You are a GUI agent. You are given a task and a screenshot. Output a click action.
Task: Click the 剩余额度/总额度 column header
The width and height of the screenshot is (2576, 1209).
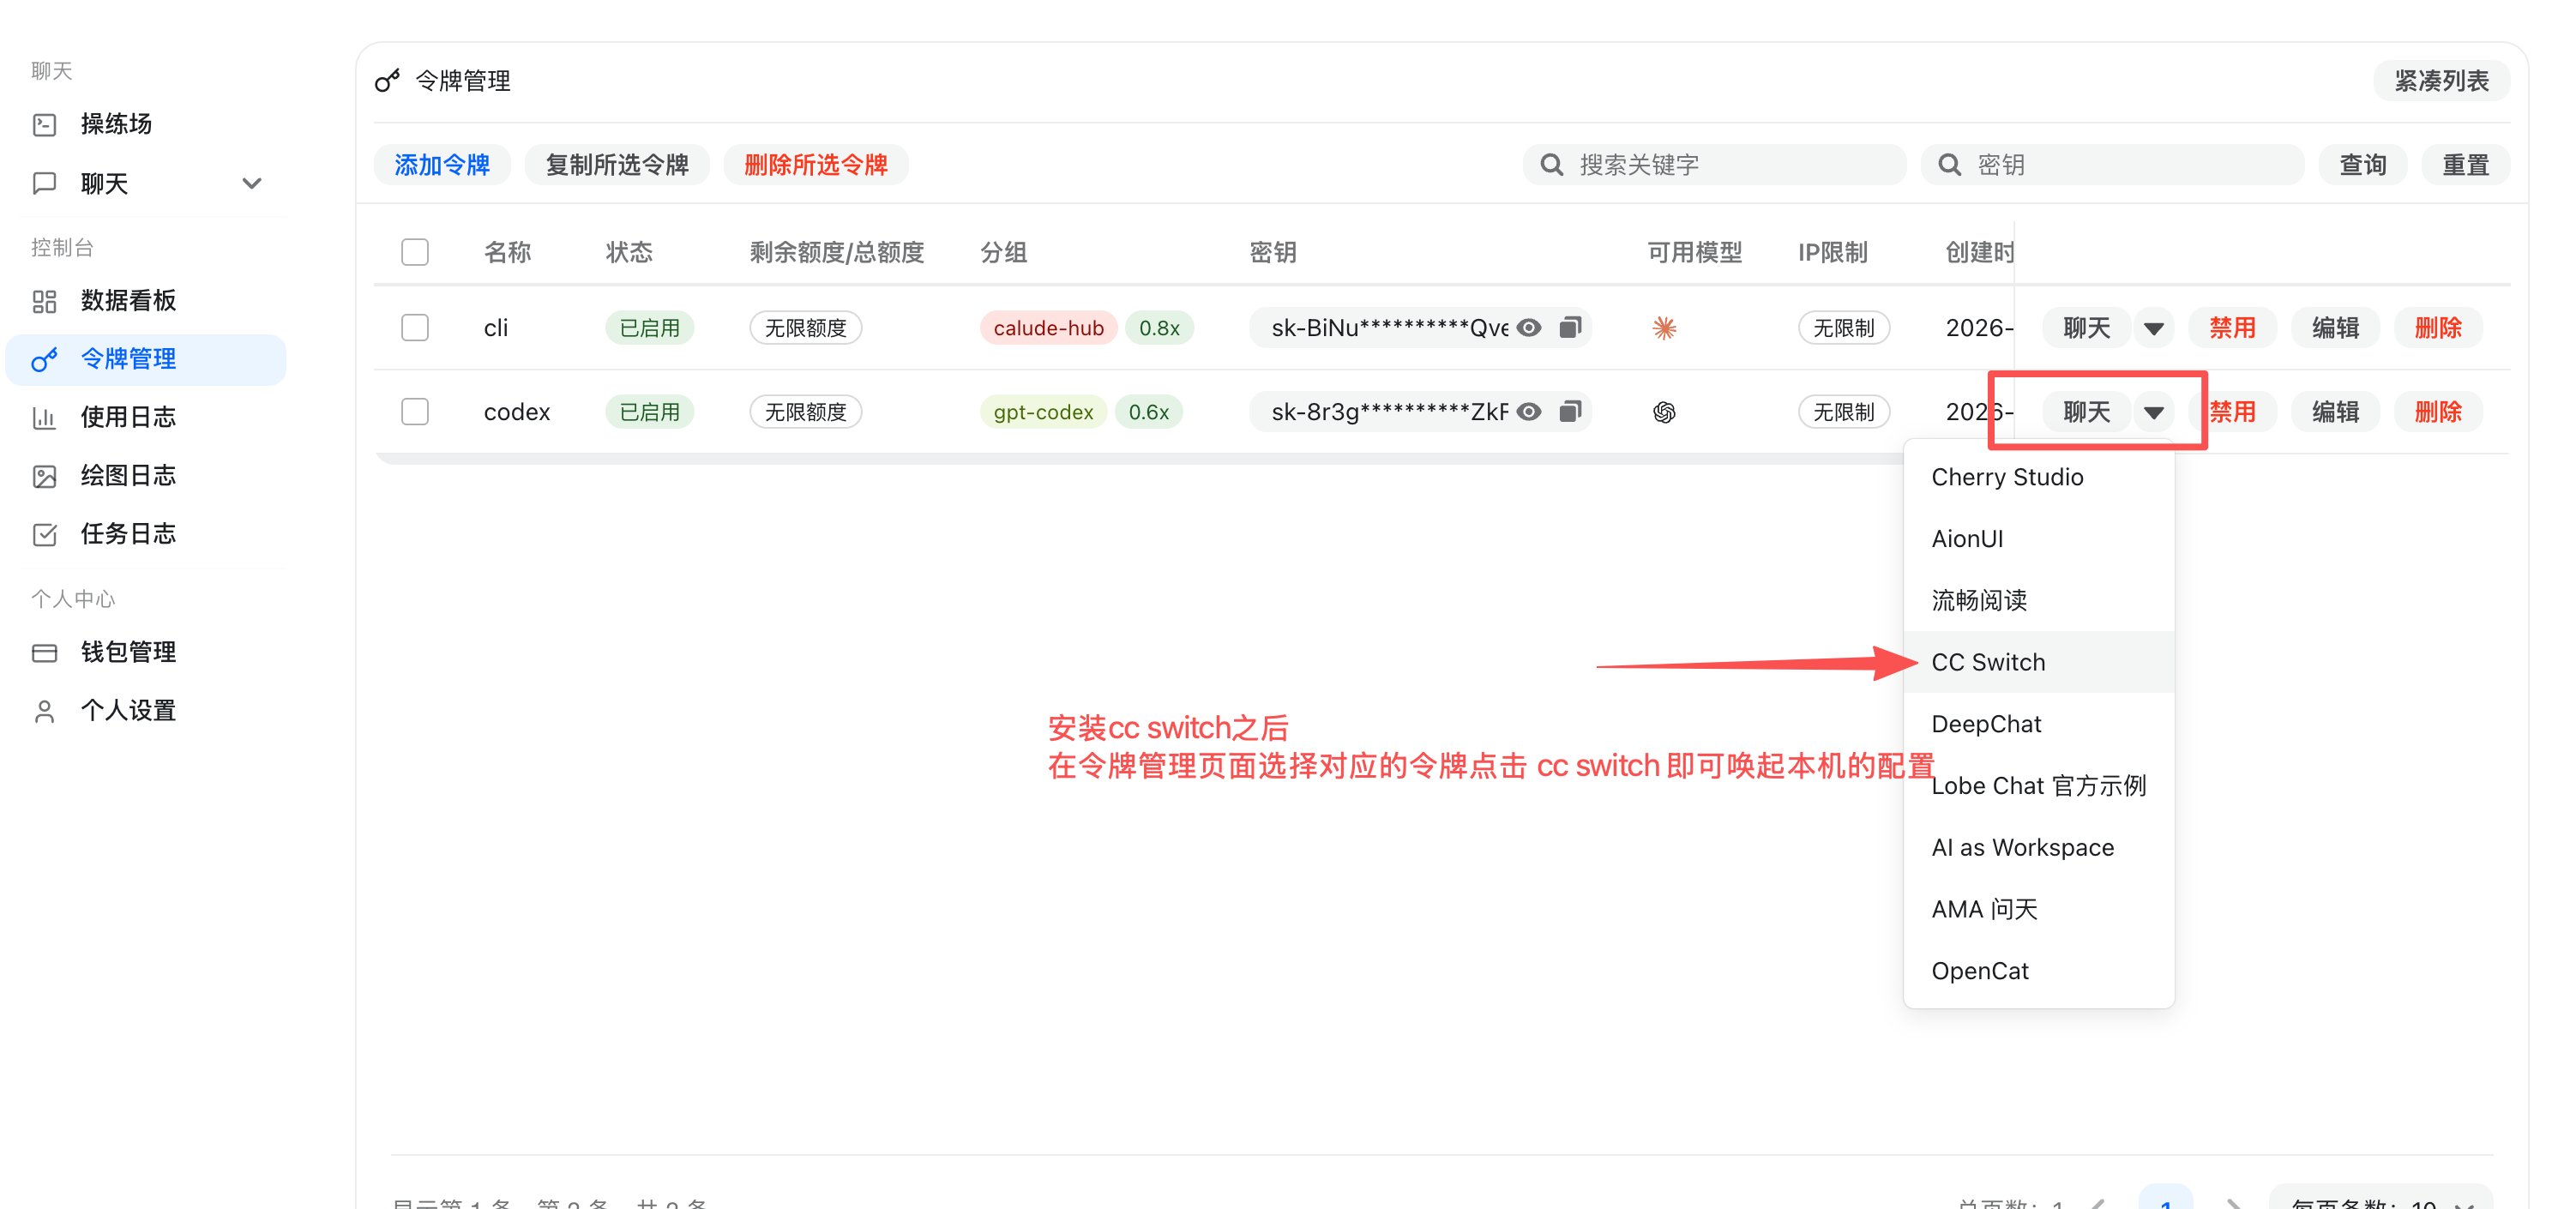pyautogui.click(x=836, y=252)
